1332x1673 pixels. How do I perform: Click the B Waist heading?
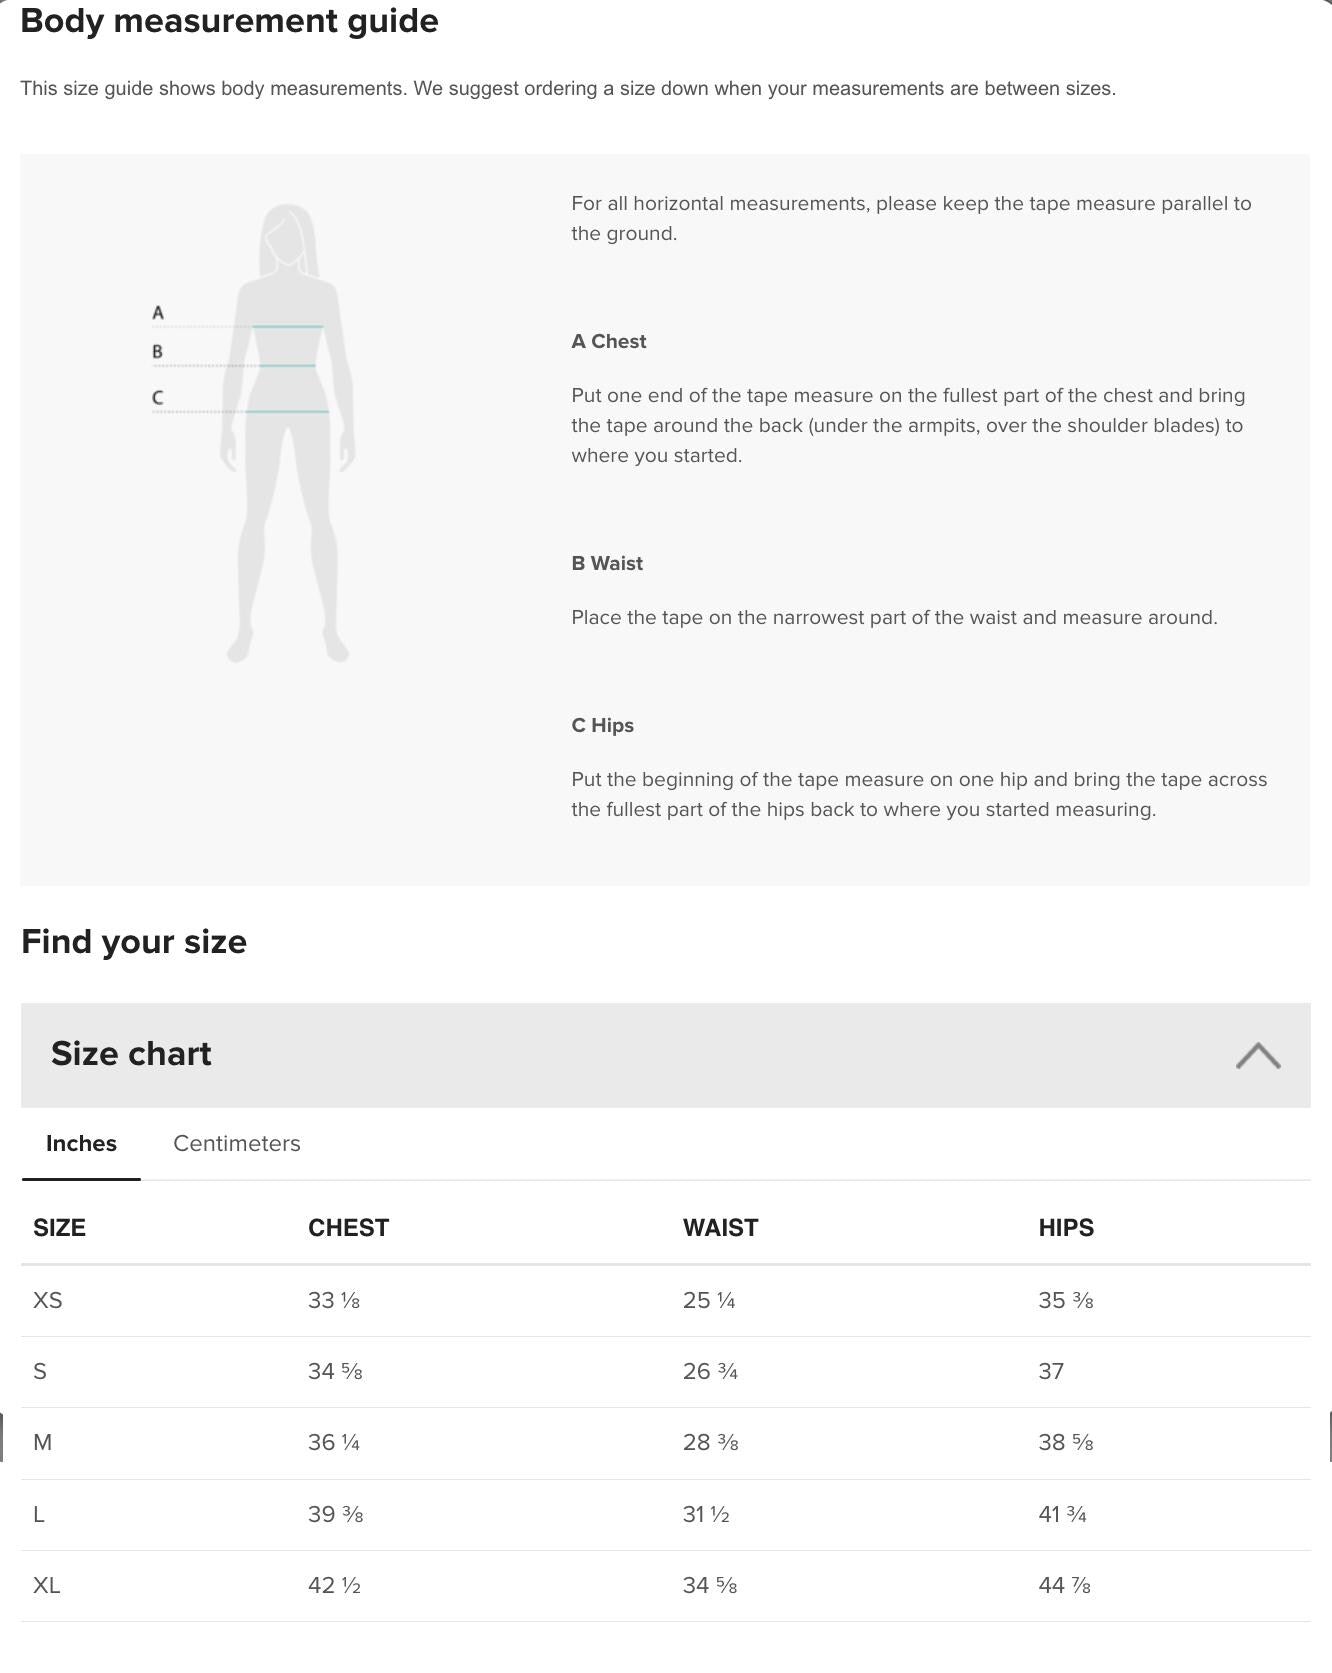coord(606,563)
